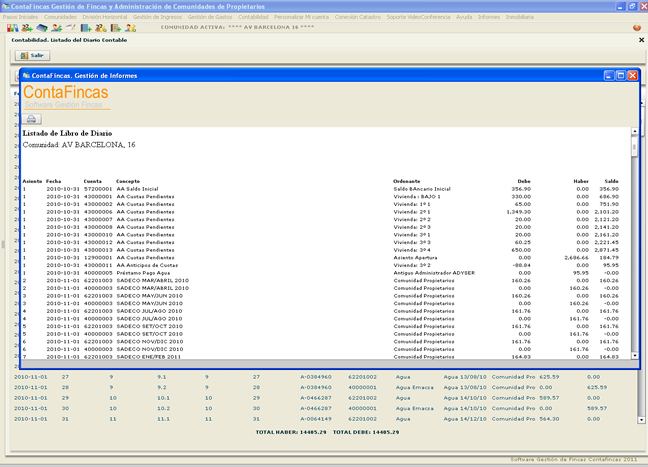Click the blue book with plus icon

coord(86,28)
